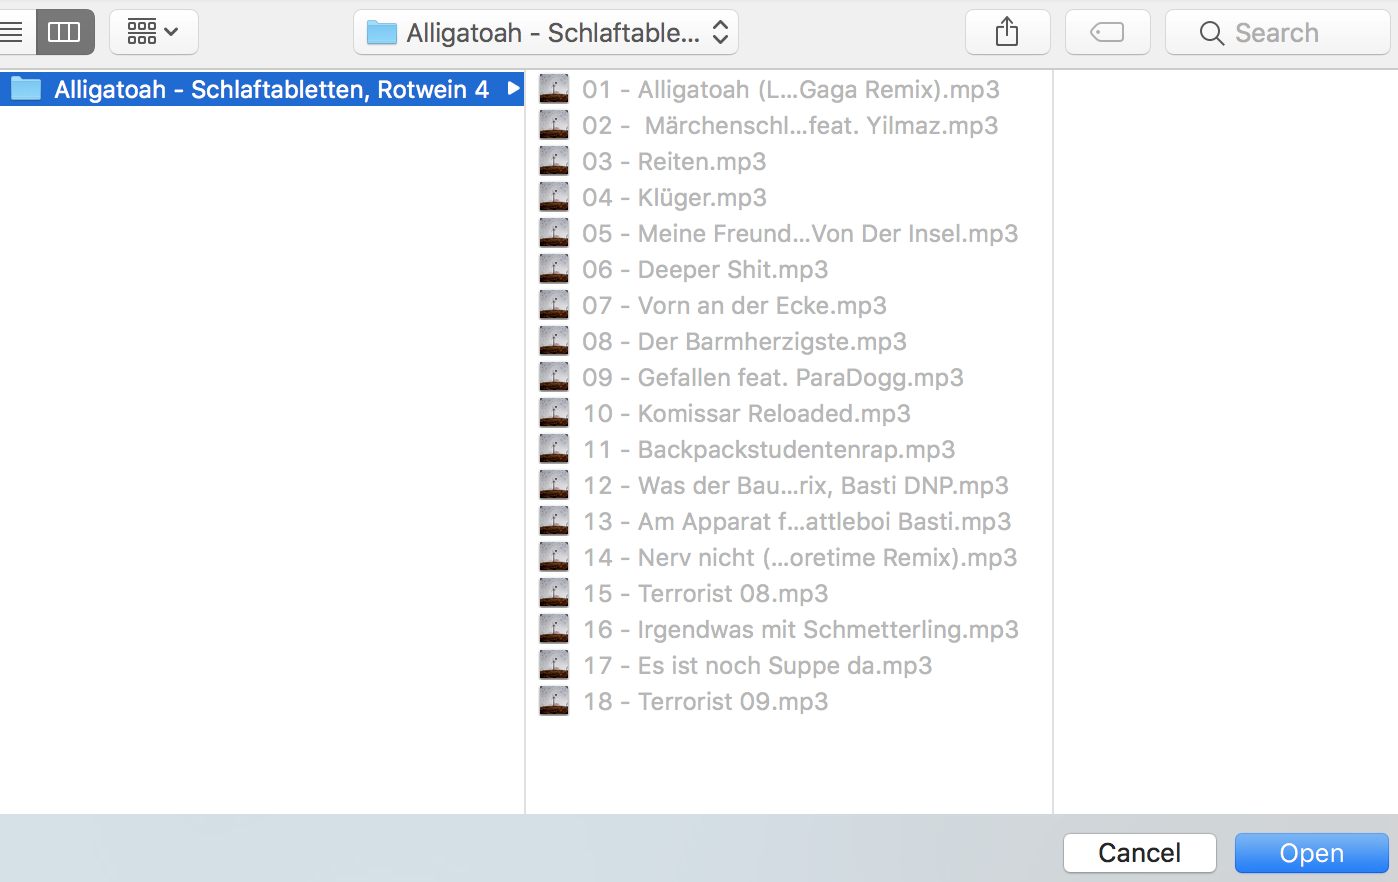
Task: Select file 08 - Der Barmherzigste.mp3
Action: 790,341
